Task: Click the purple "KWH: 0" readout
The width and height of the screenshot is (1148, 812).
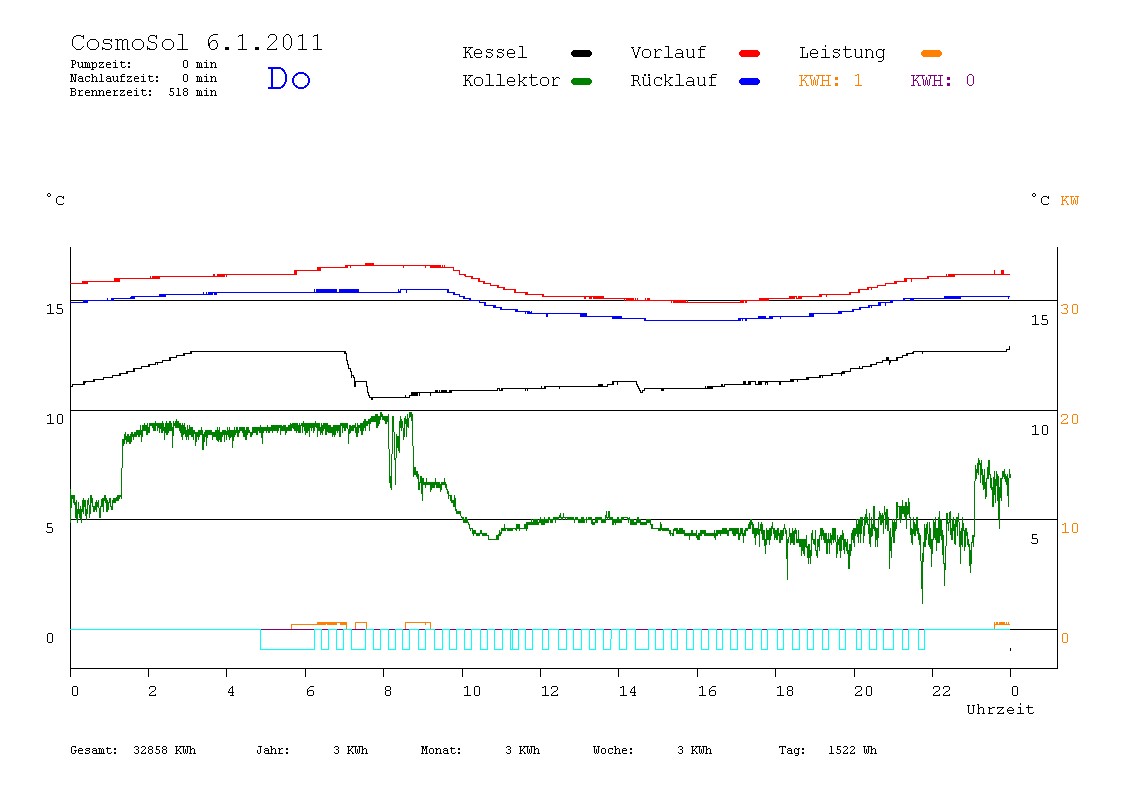Action: click(x=943, y=81)
